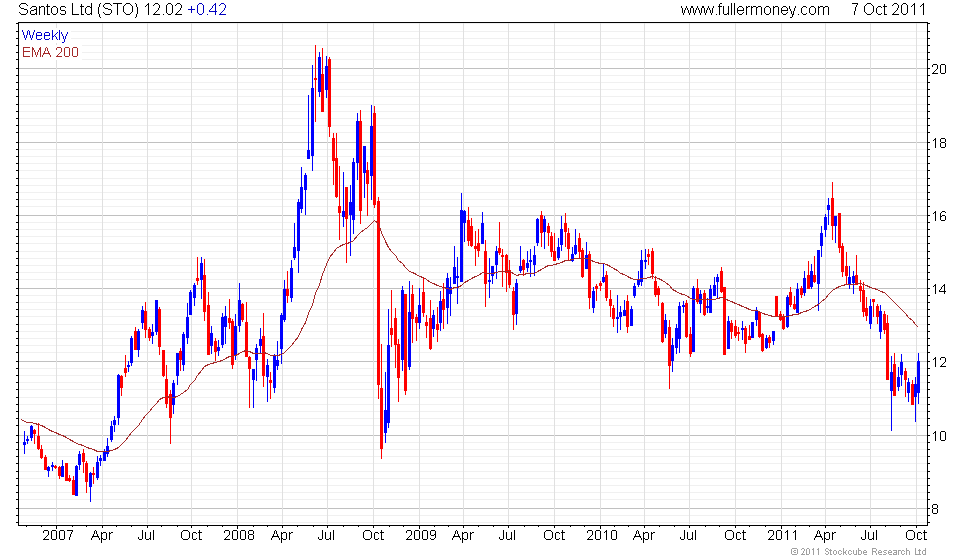Click the 18 price axis label
The width and height of the screenshot is (980, 560).
coord(939,143)
